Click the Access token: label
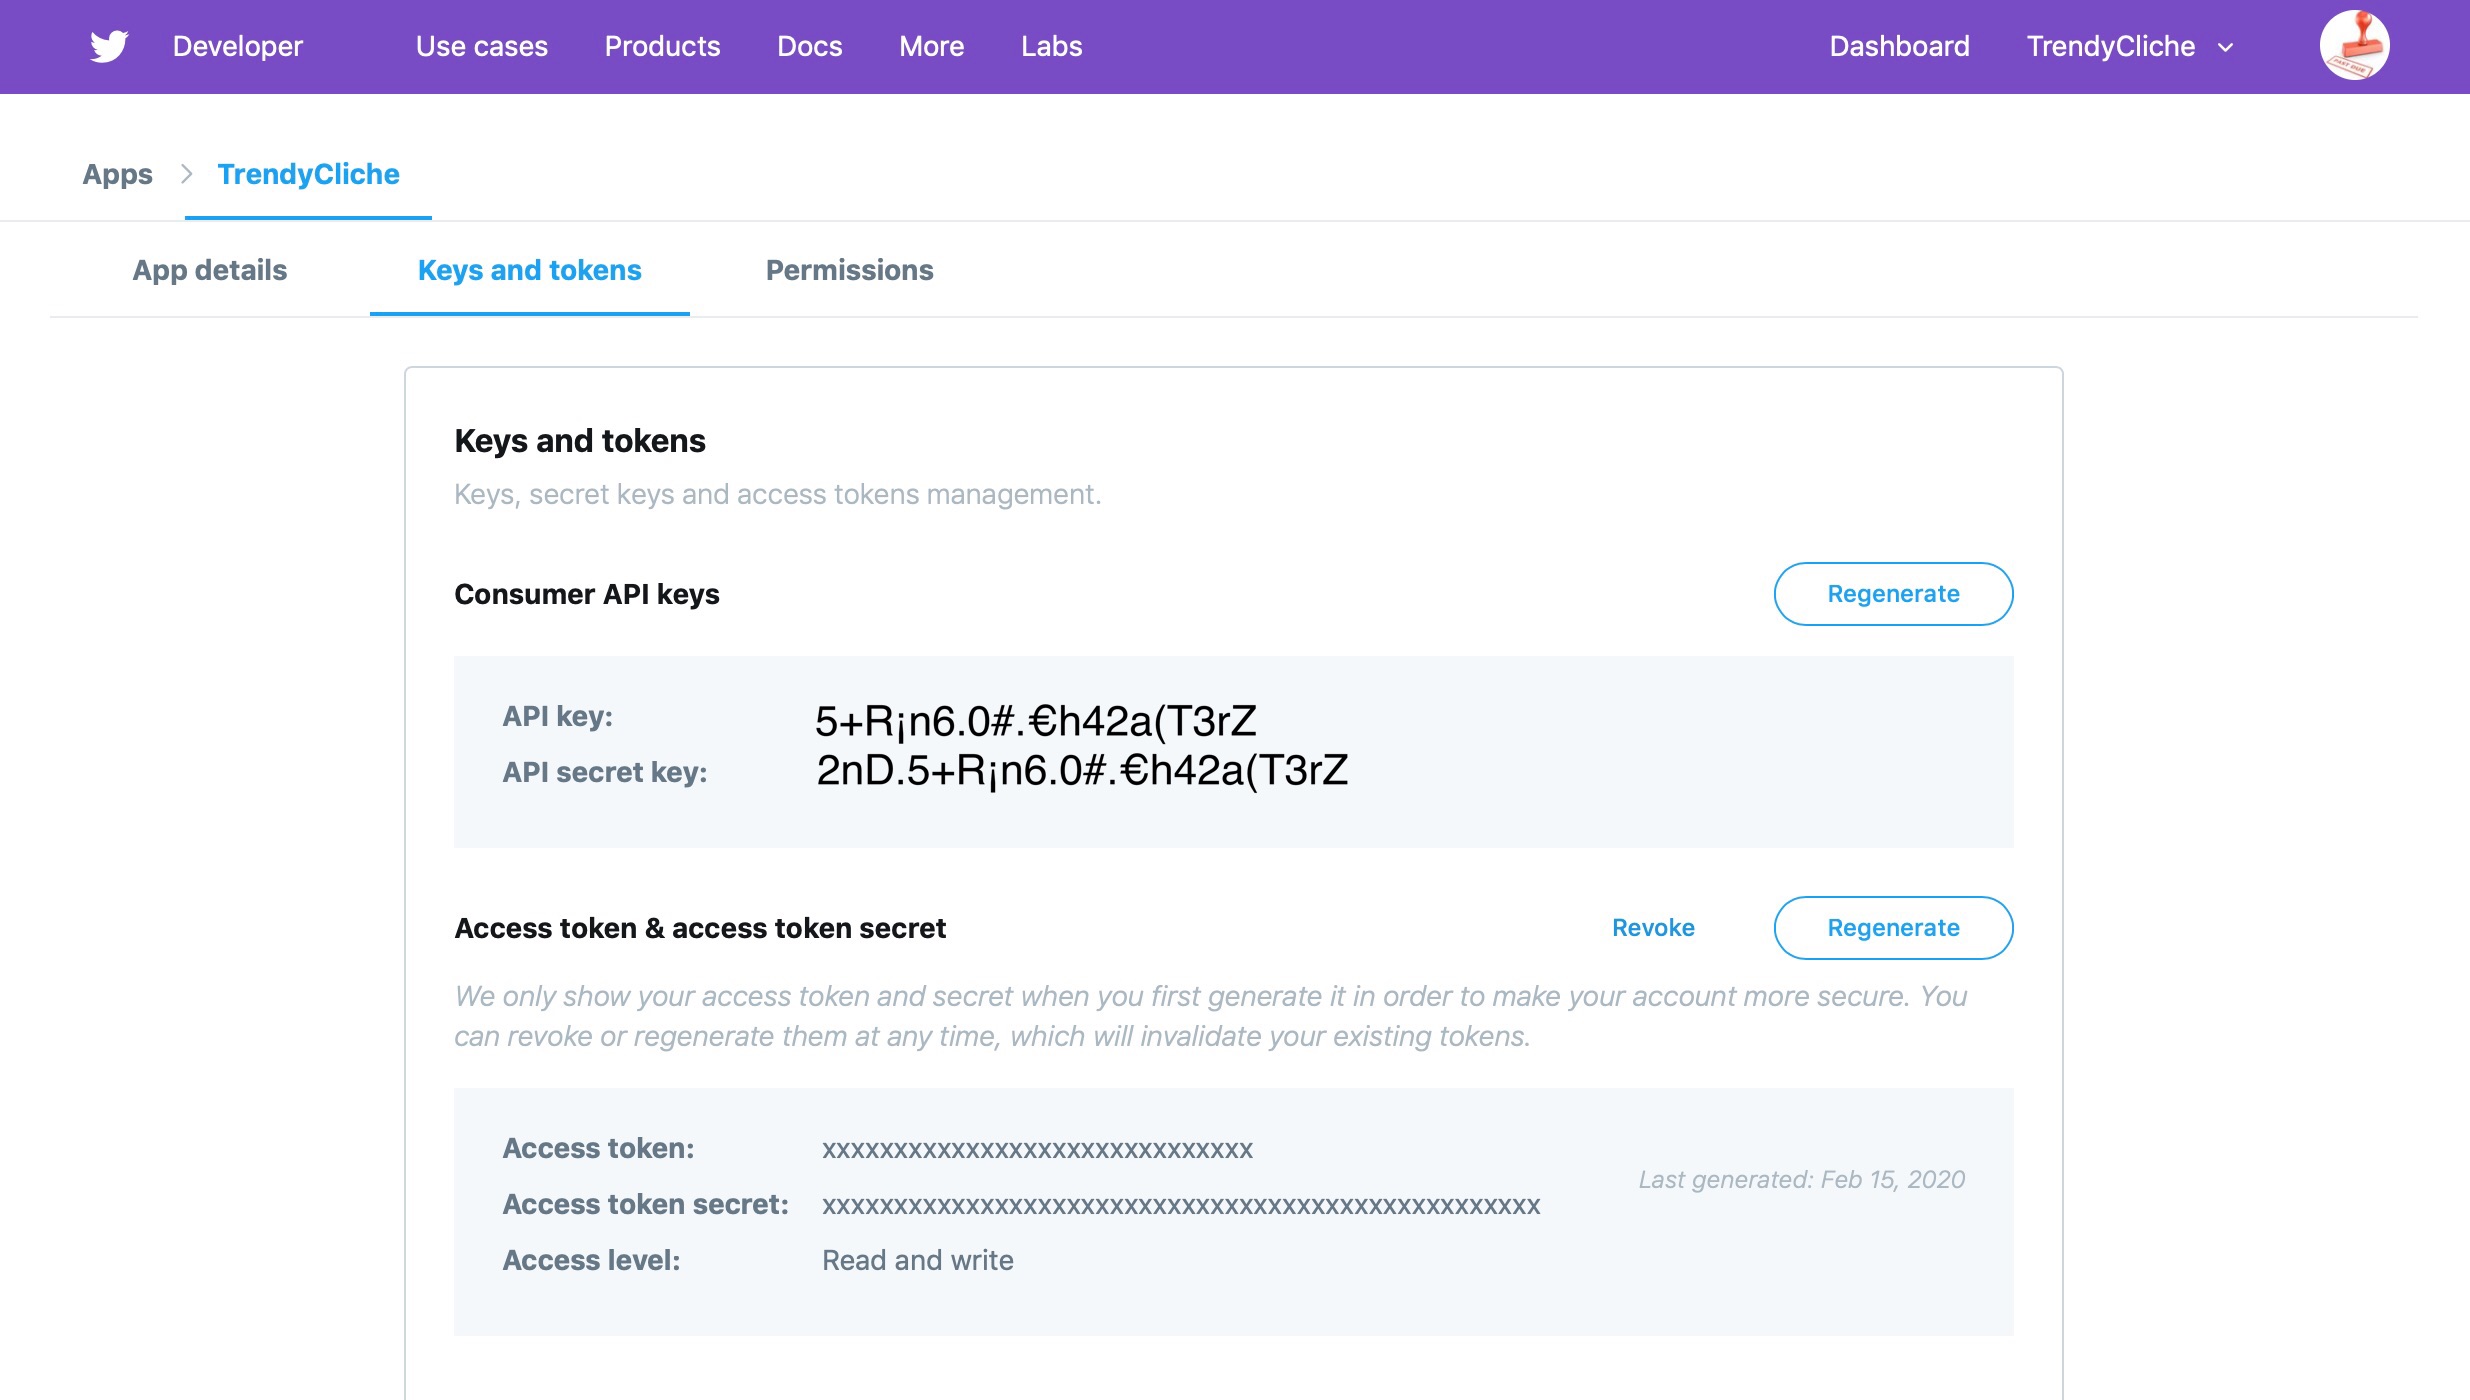 point(598,1148)
